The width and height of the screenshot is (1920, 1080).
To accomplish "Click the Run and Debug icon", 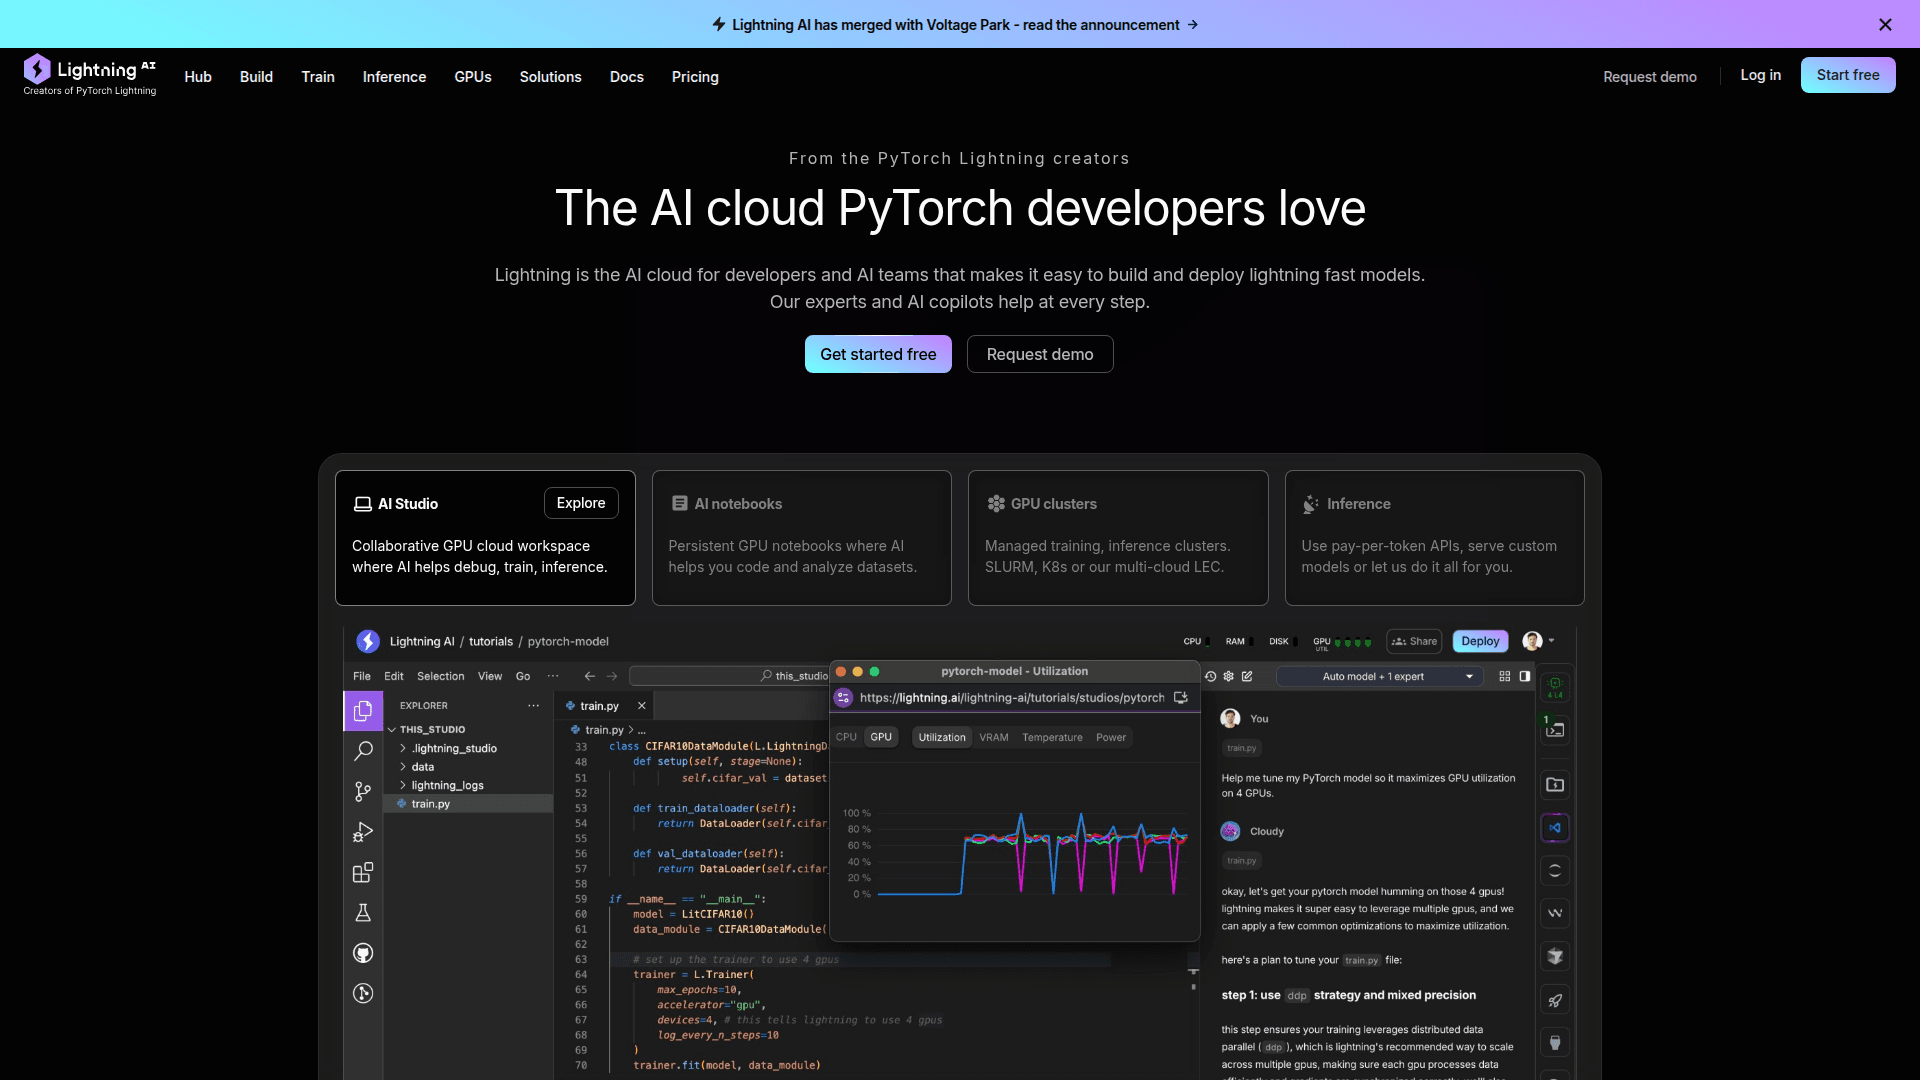I will [363, 832].
